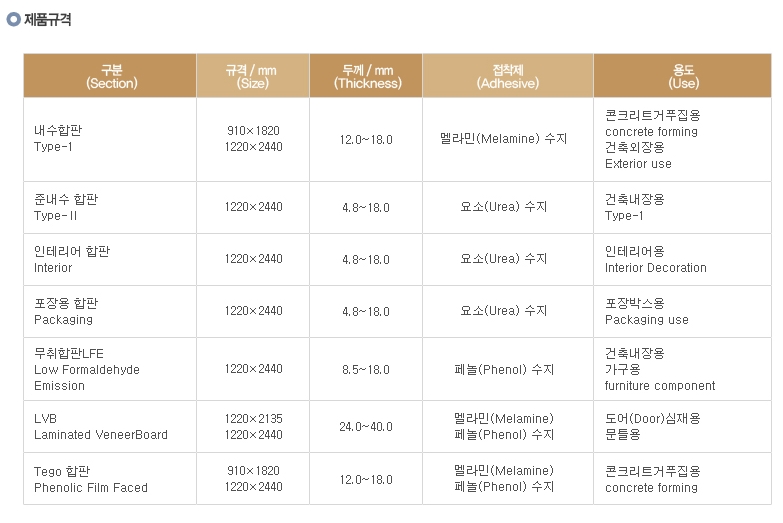The width and height of the screenshot is (783, 523).
Task: Click the 24.0~40.0 thickness value
Action: (366, 427)
